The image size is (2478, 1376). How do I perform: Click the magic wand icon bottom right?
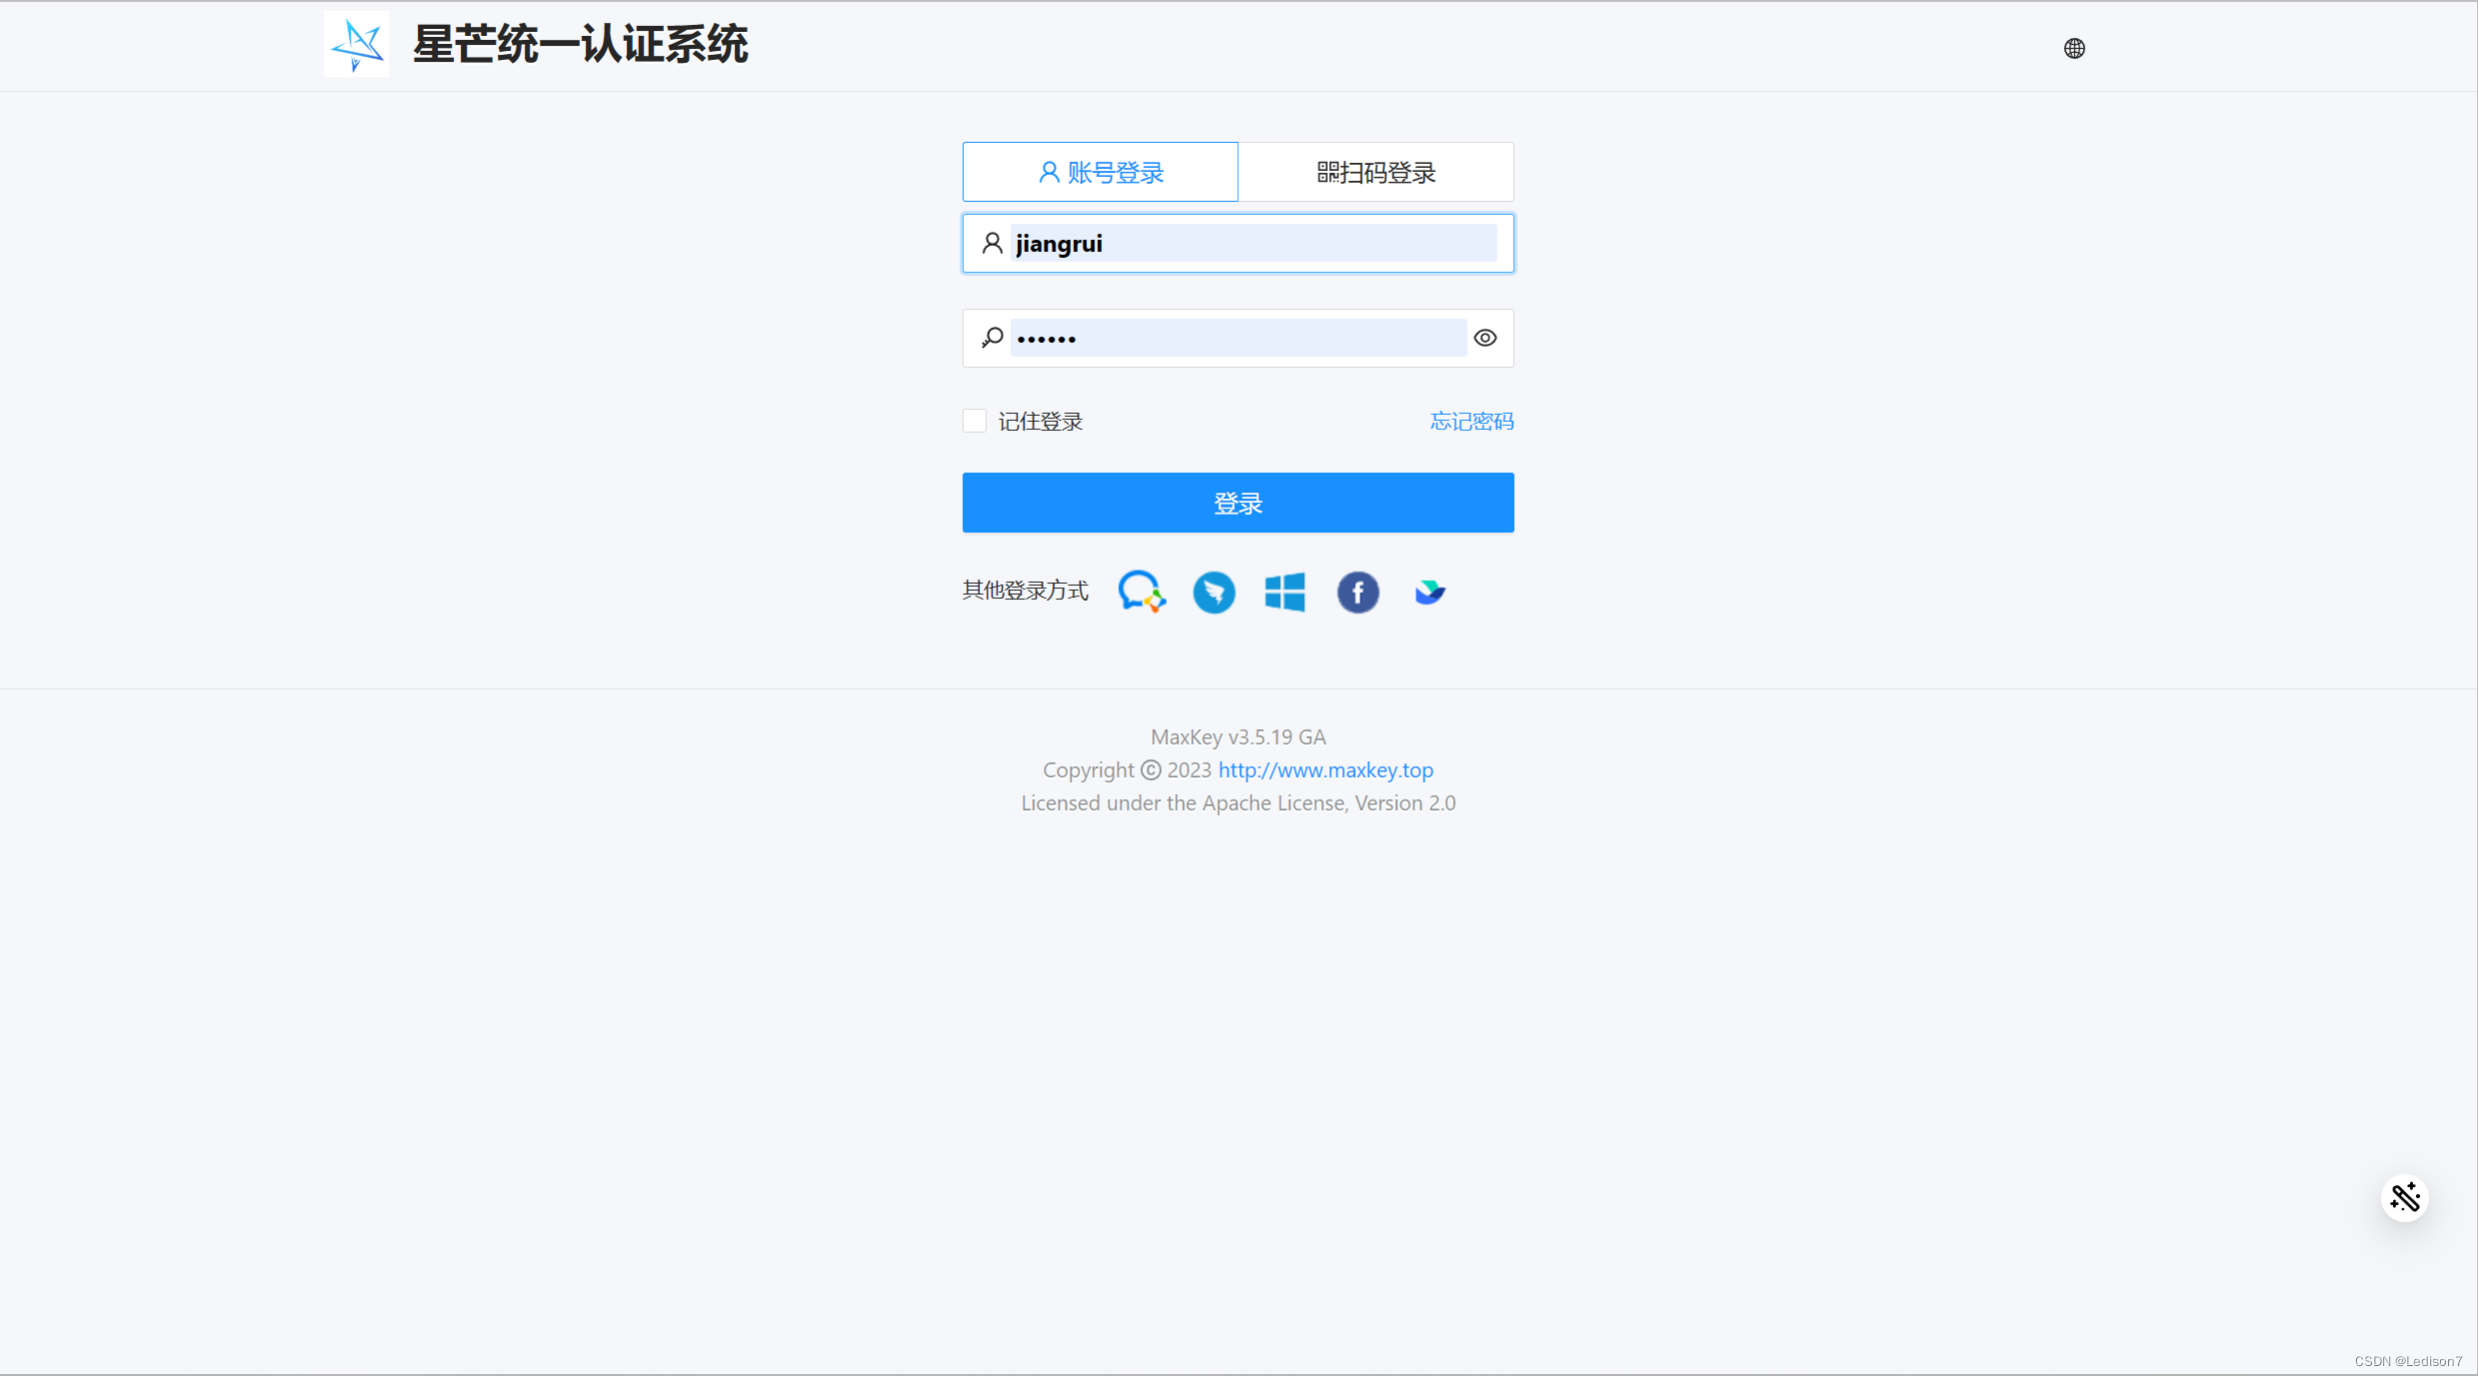tap(2406, 1197)
